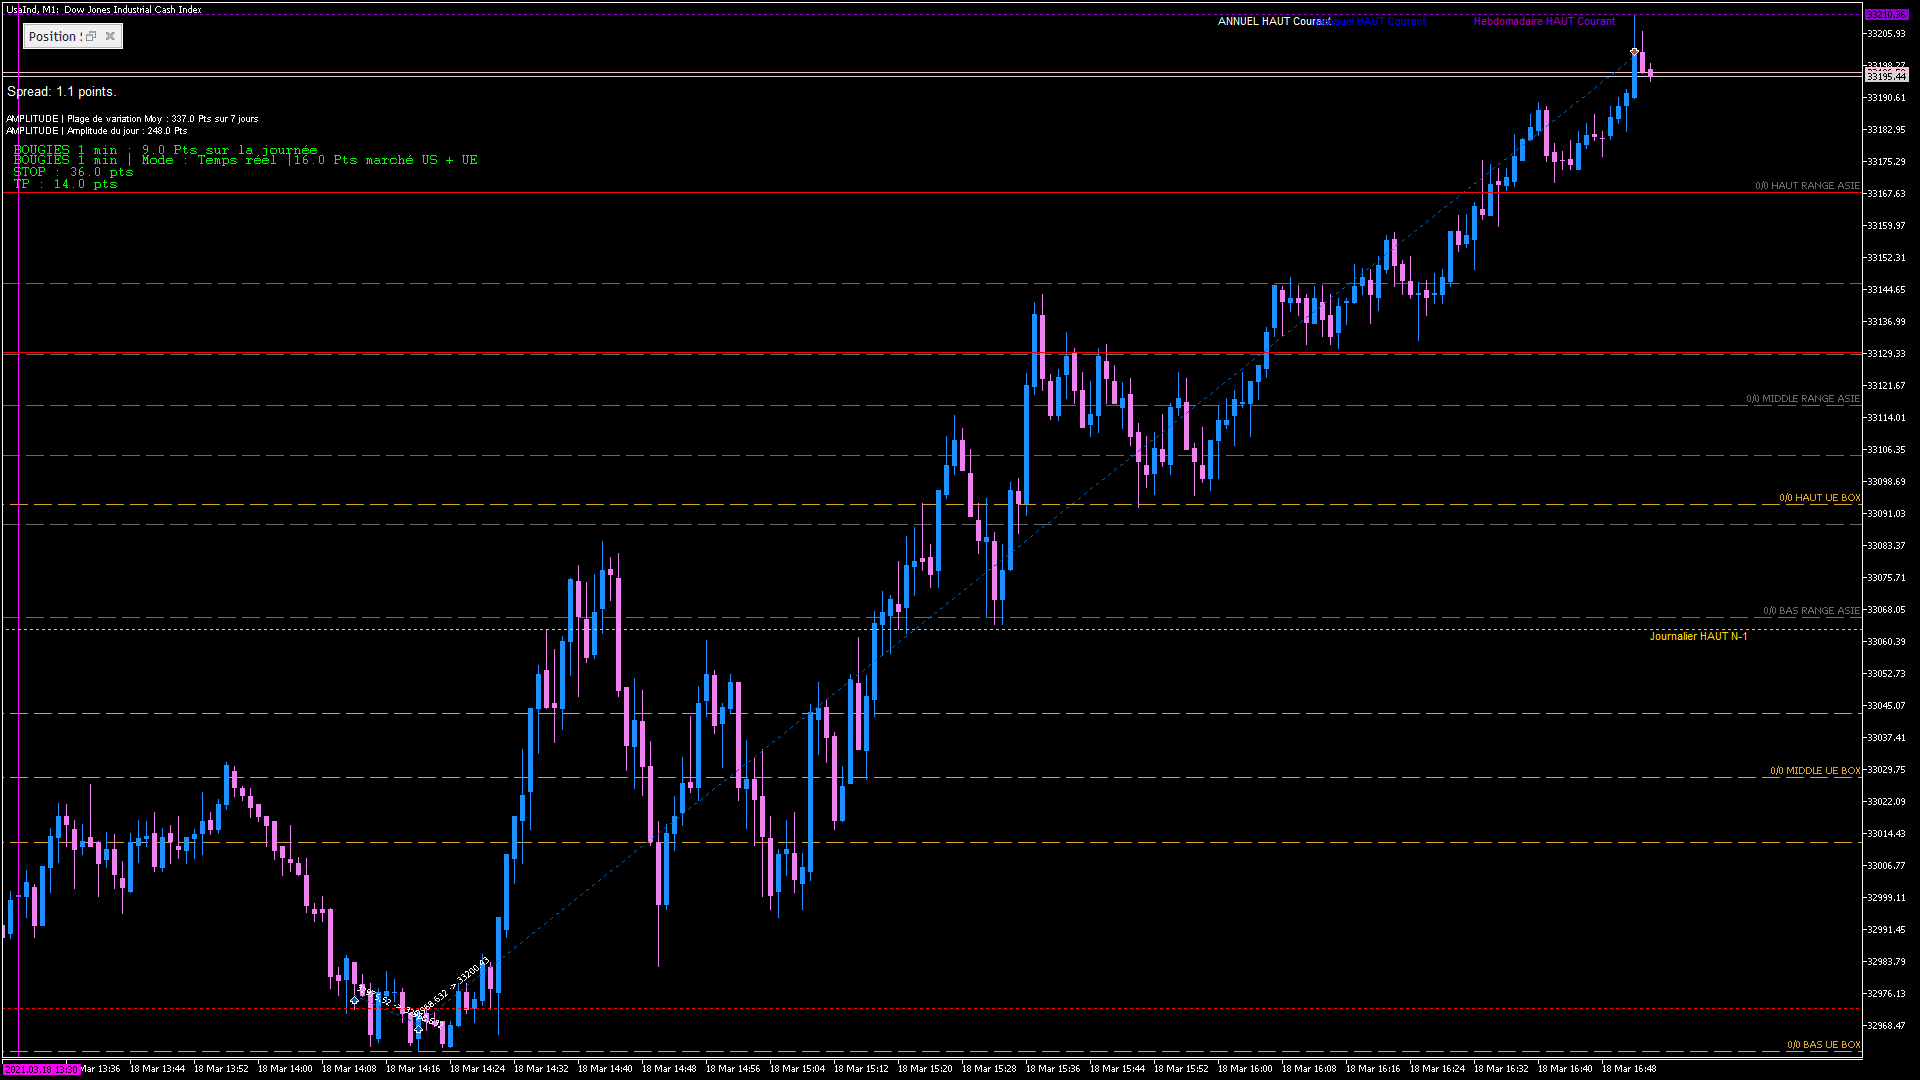
Task: Close the Position floating panel
Action: coord(110,36)
